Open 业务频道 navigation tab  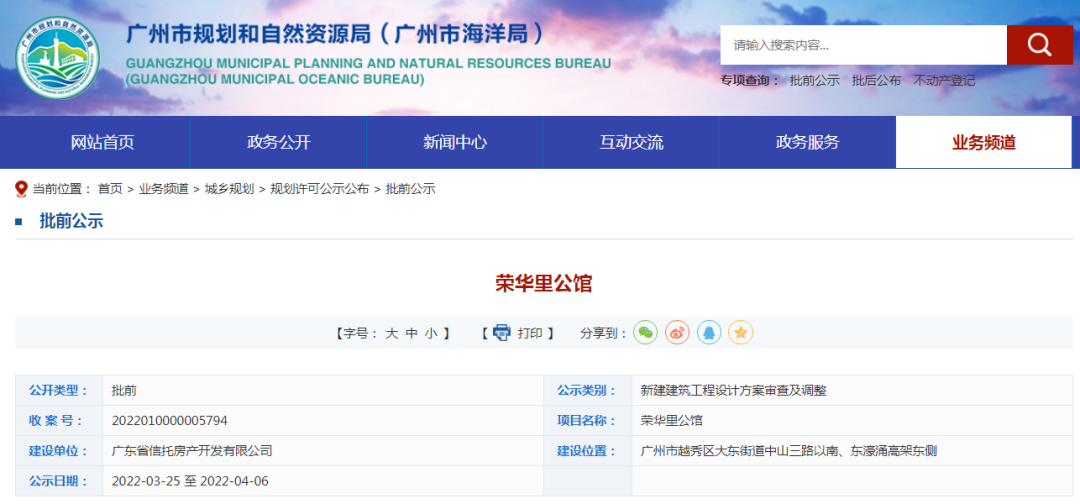coord(984,143)
